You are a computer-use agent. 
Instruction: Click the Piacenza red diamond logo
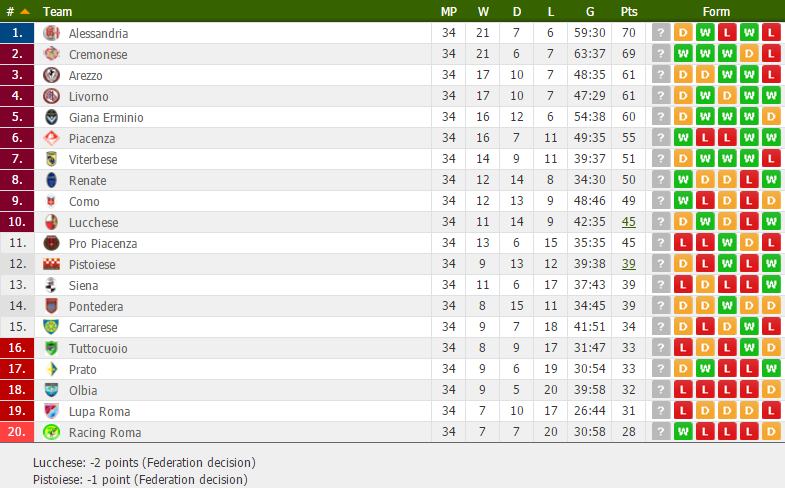[51, 138]
